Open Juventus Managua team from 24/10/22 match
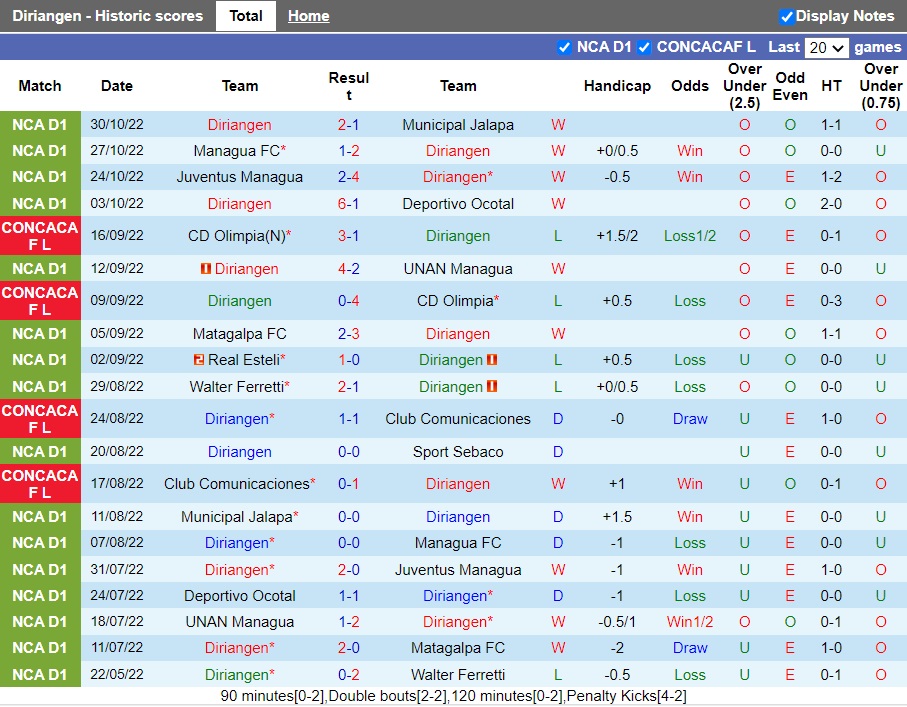Screen dimensions: 907x707 click(239, 177)
